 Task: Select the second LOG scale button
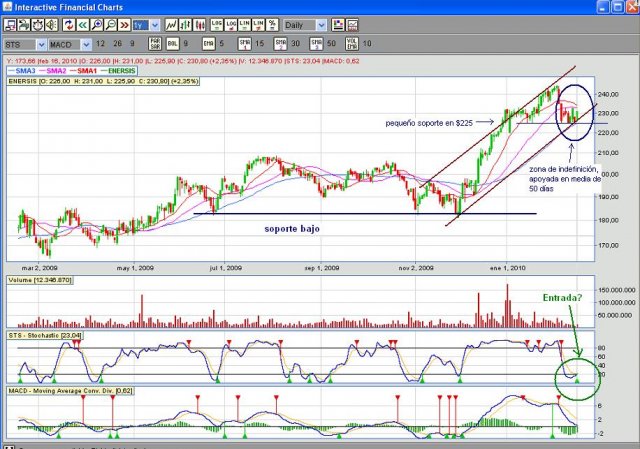point(231,25)
